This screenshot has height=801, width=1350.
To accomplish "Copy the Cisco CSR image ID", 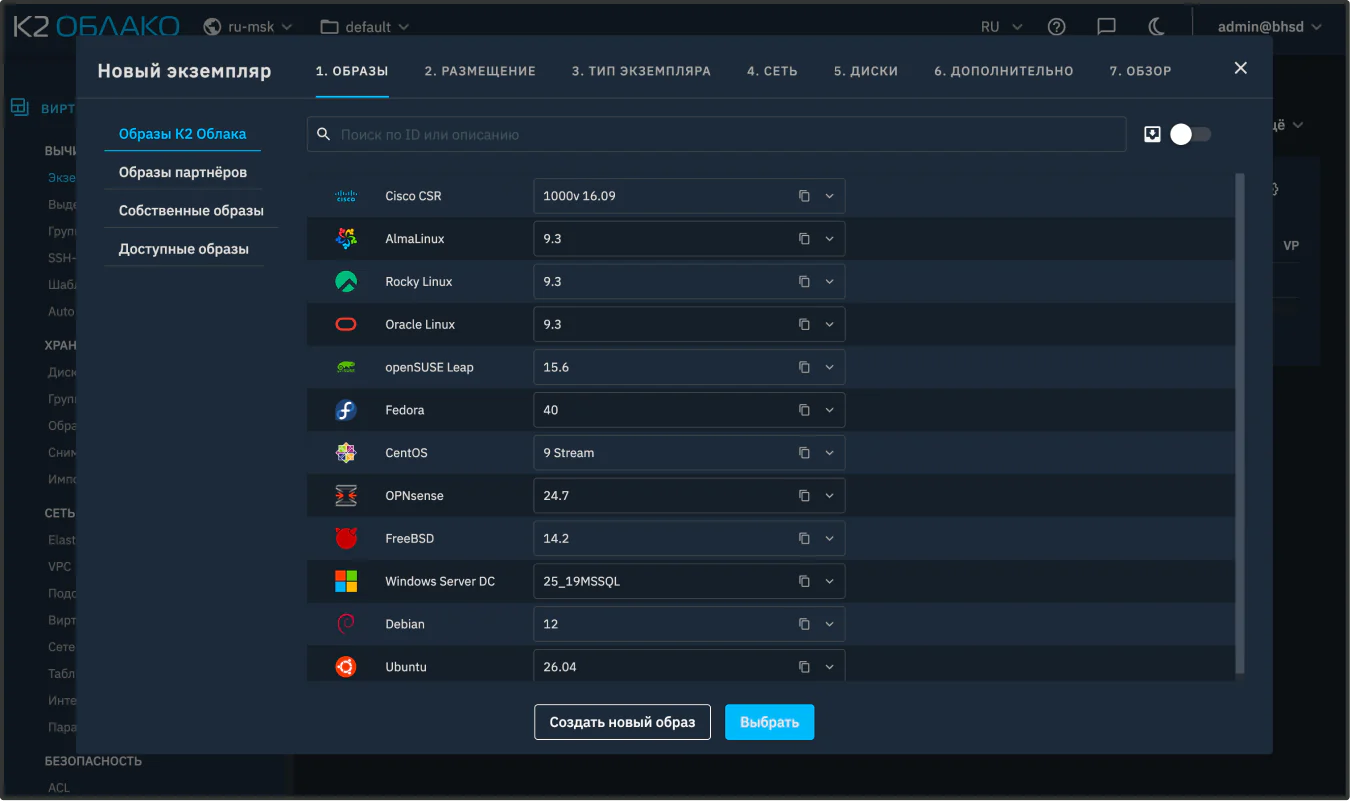I will 804,196.
